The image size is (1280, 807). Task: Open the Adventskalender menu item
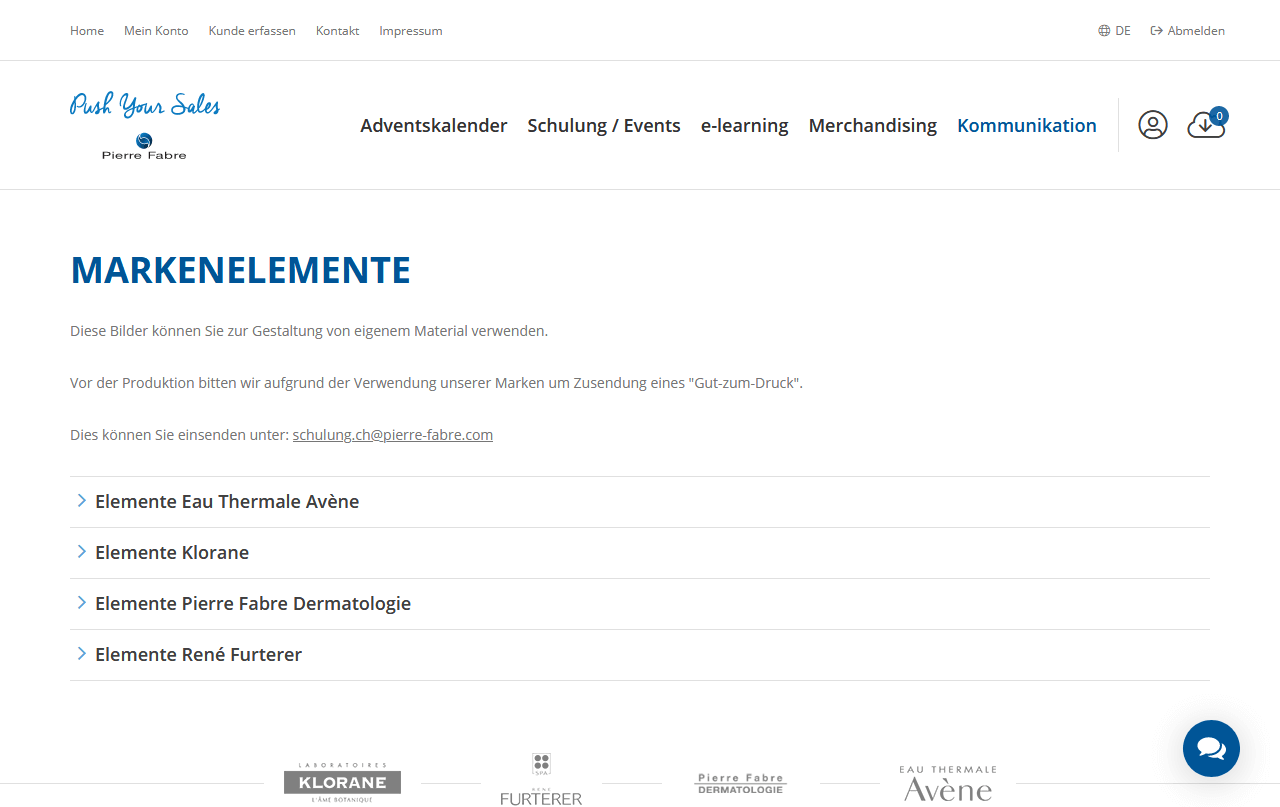(433, 126)
